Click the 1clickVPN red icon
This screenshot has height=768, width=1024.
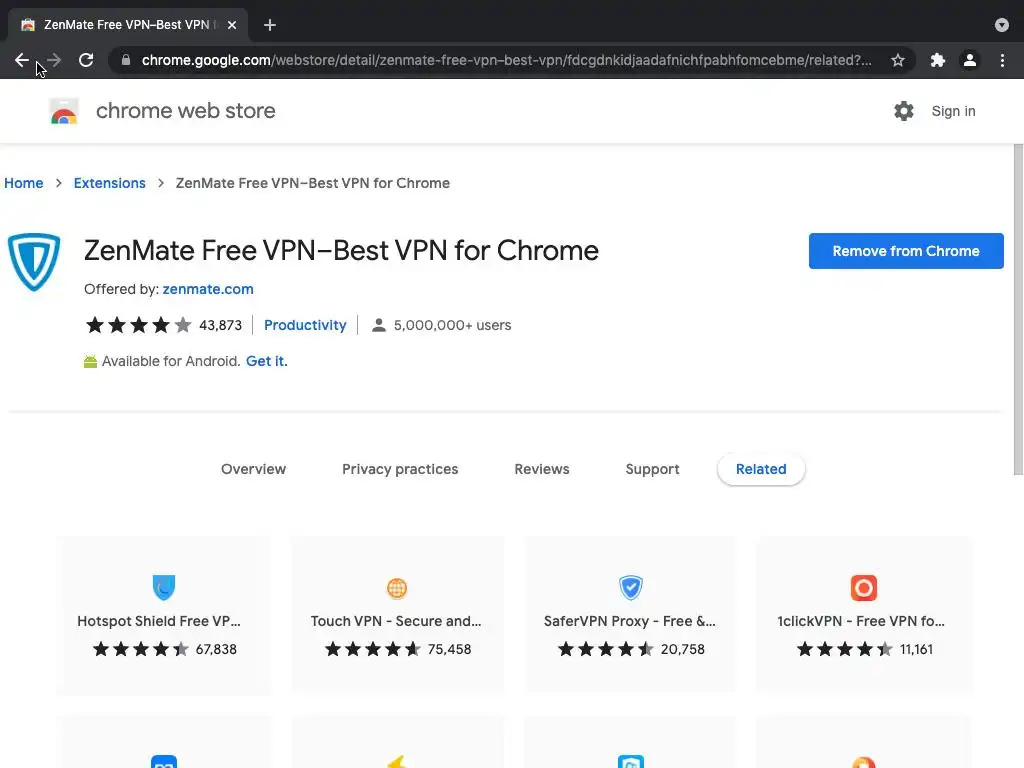[x=864, y=587]
